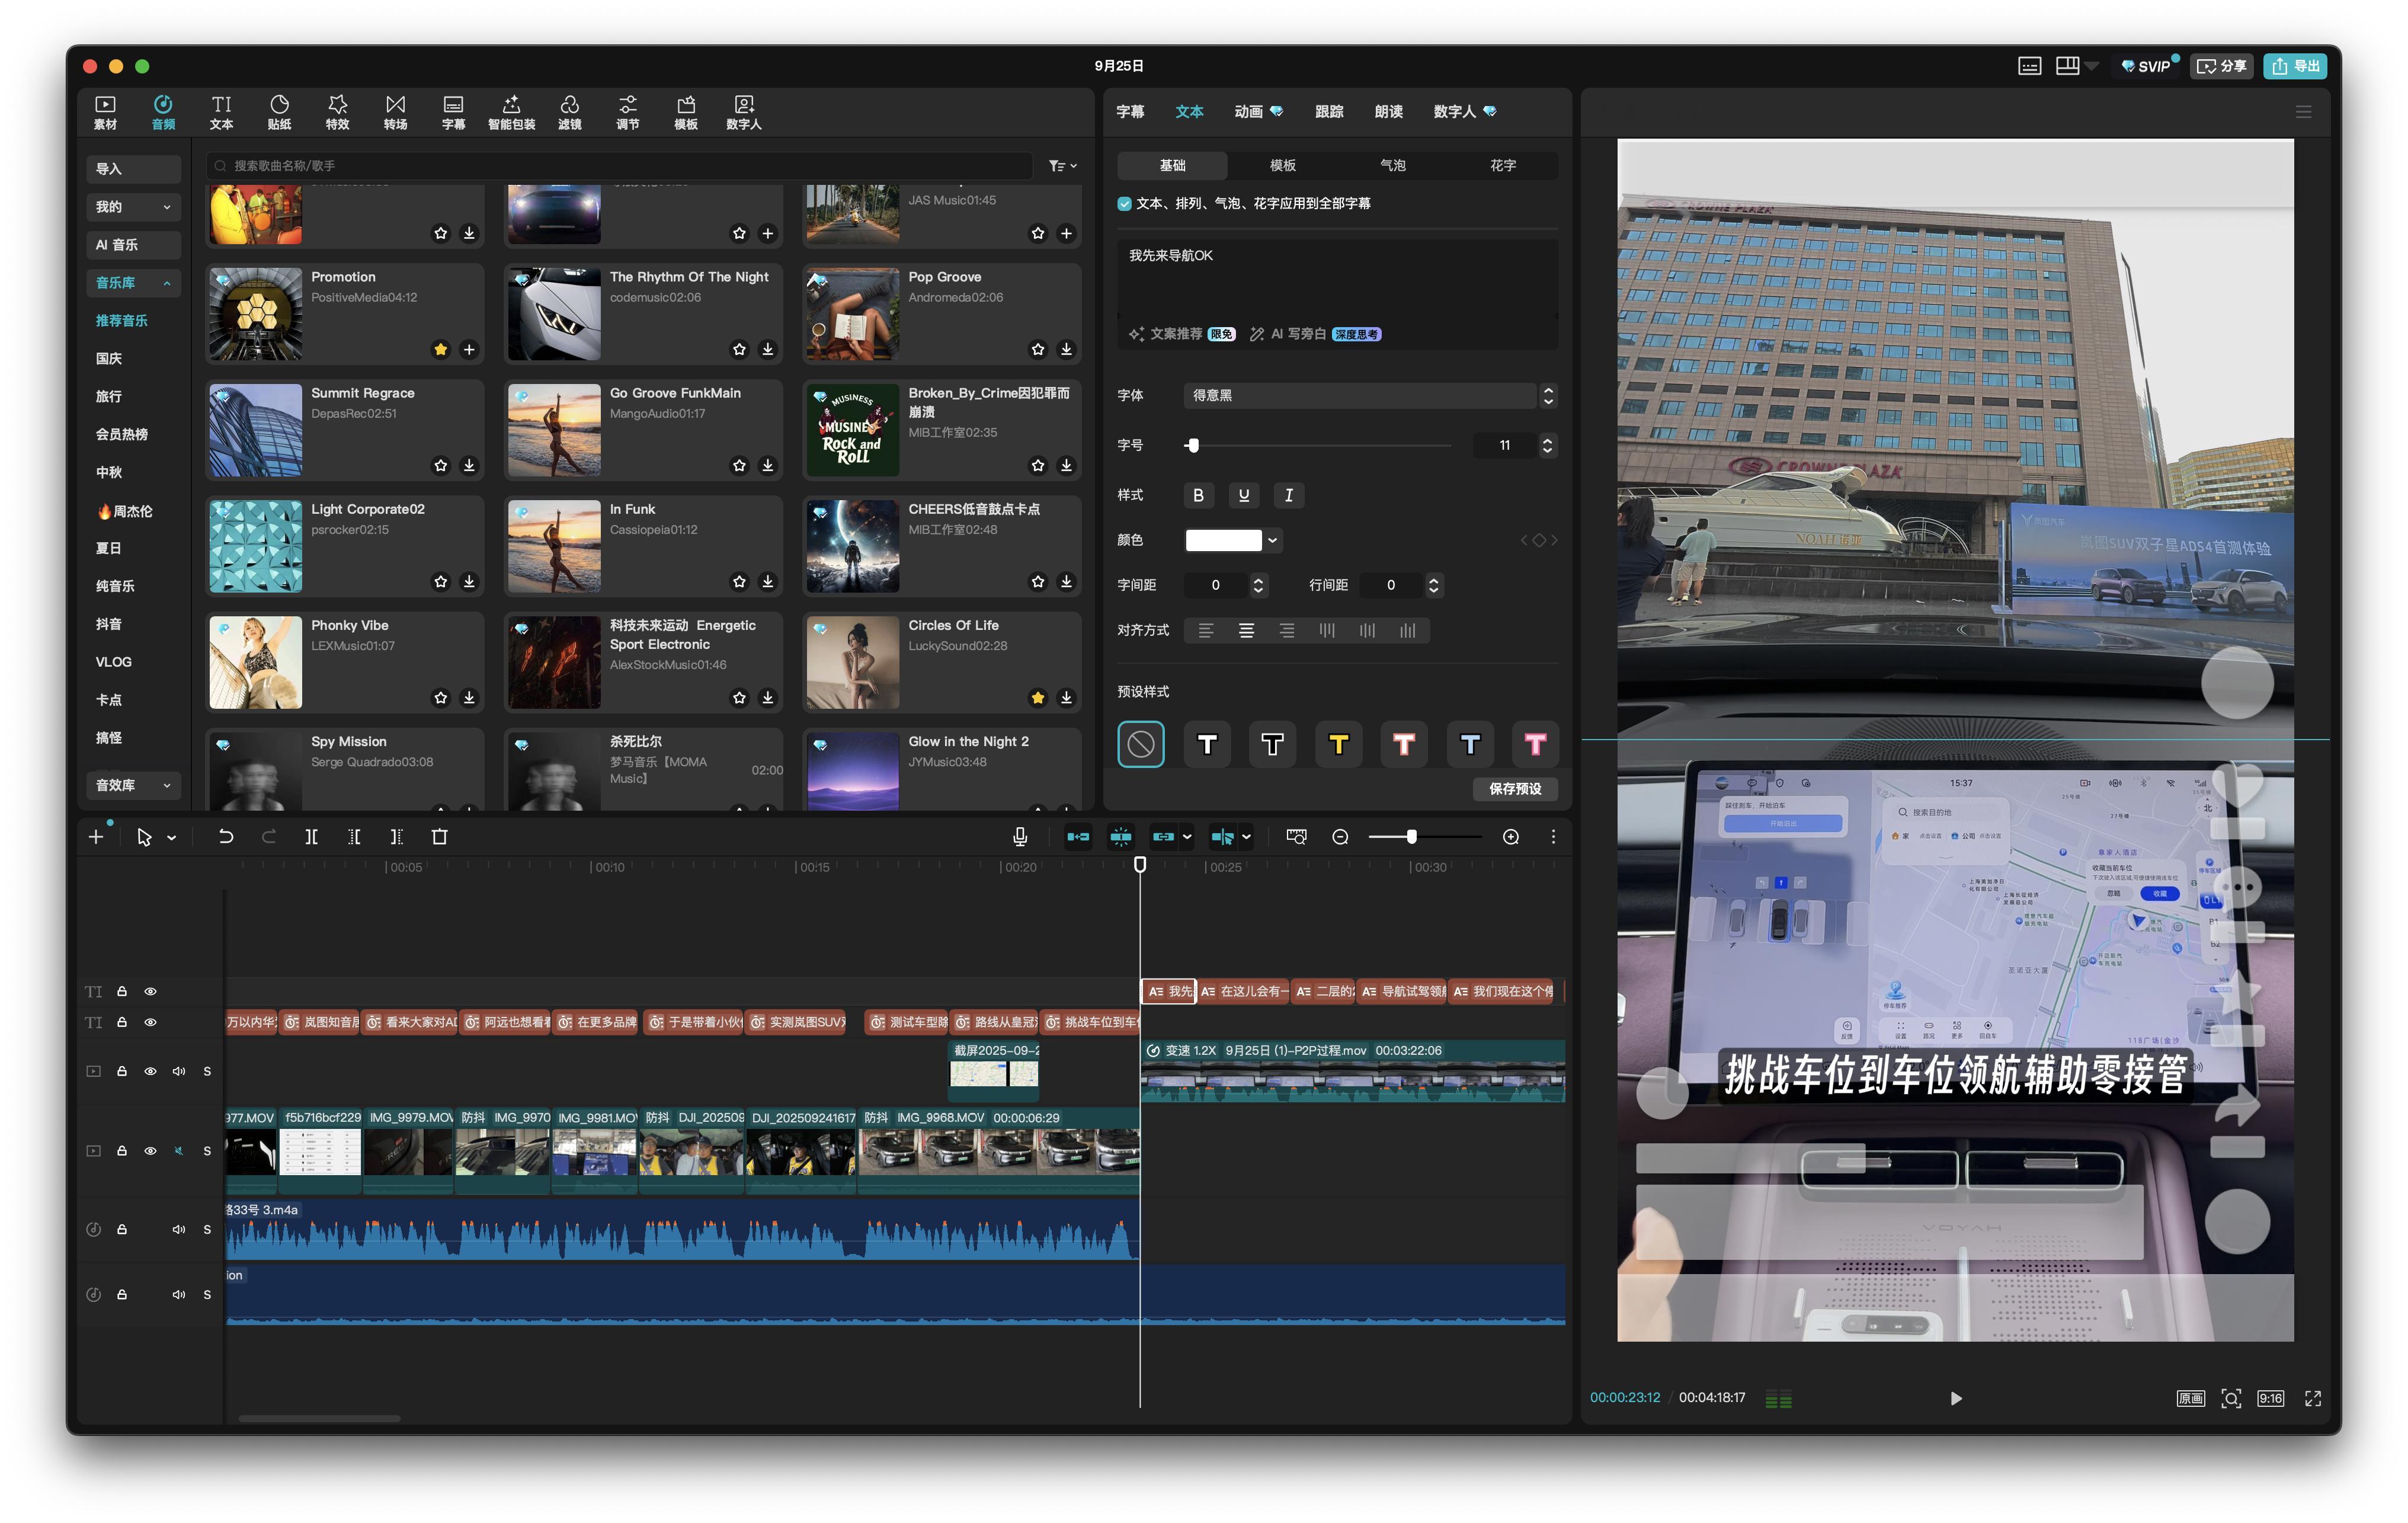The image size is (2408, 1523).
Task: Open the 数字人 digital human panel
Action: click(x=743, y=112)
